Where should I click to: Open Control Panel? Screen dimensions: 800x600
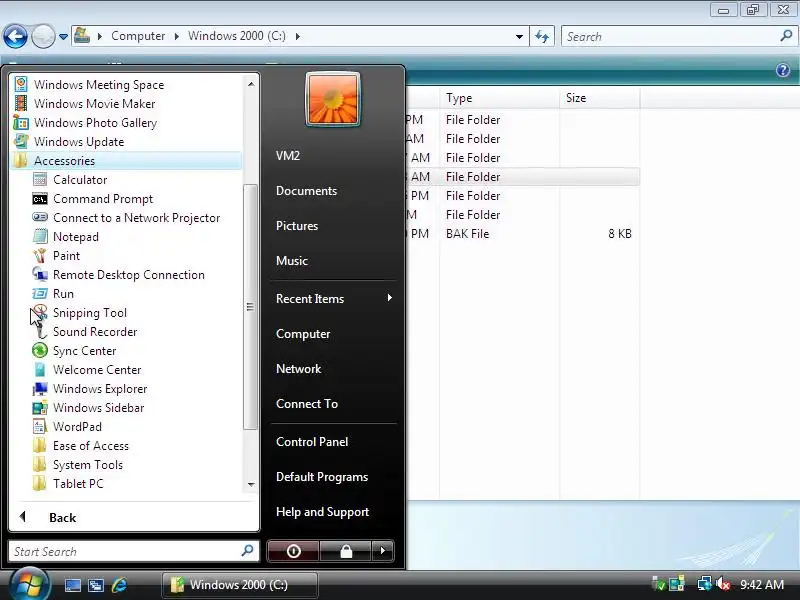point(312,442)
